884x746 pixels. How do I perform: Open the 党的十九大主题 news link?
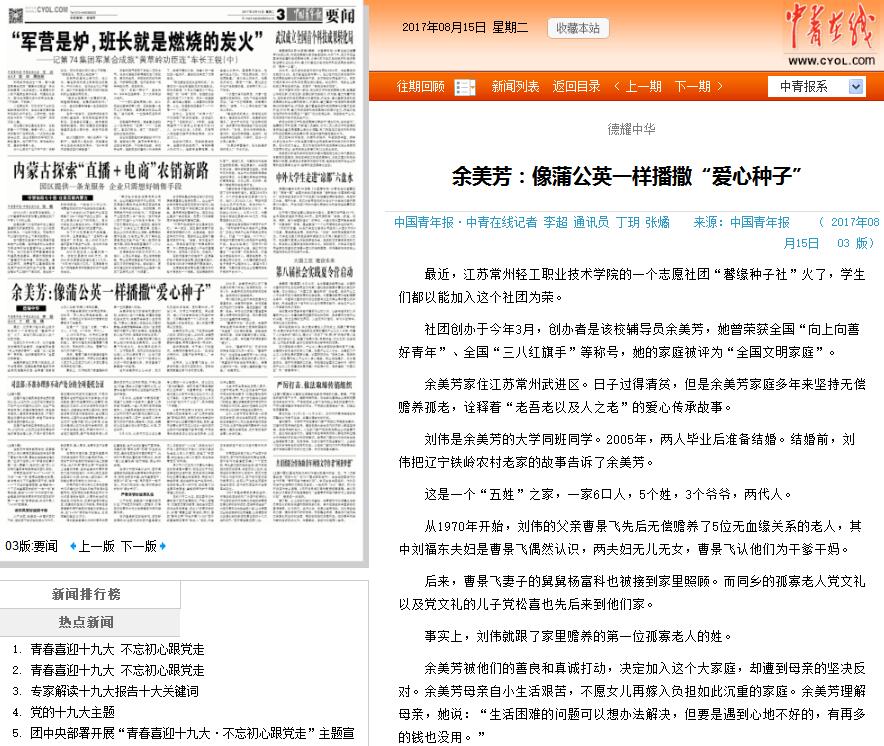click(x=72, y=712)
